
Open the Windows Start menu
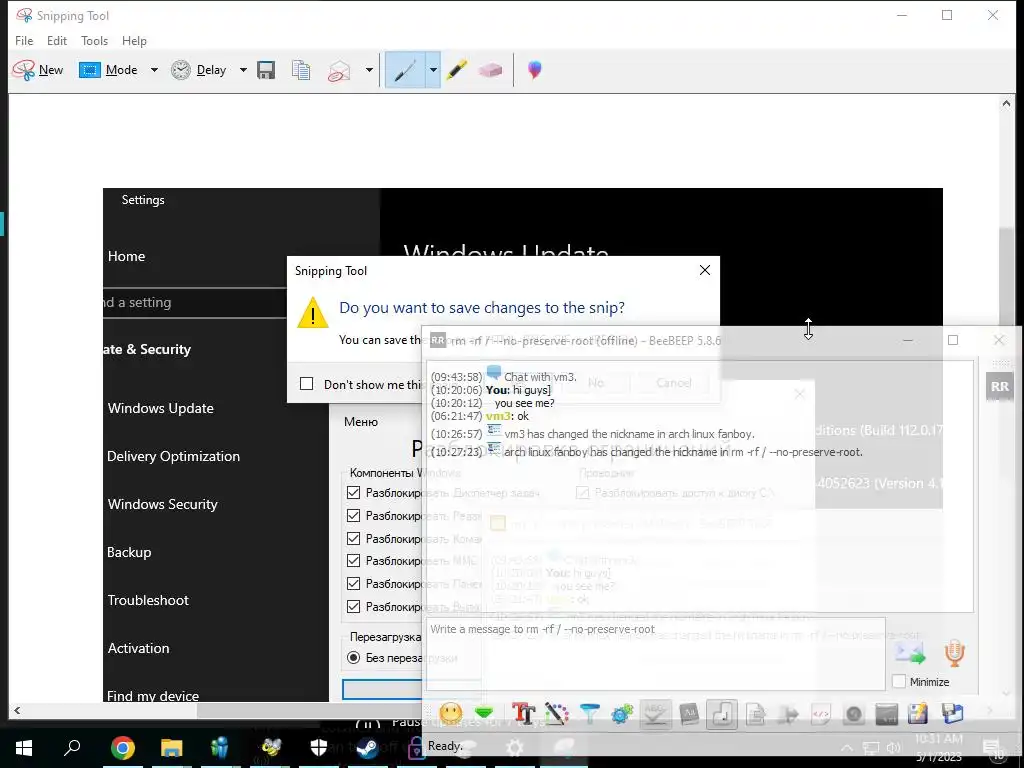click(24, 748)
